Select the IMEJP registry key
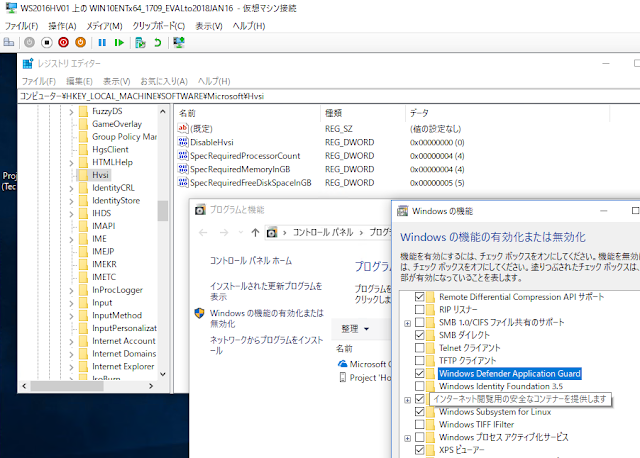 click(x=103, y=251)
